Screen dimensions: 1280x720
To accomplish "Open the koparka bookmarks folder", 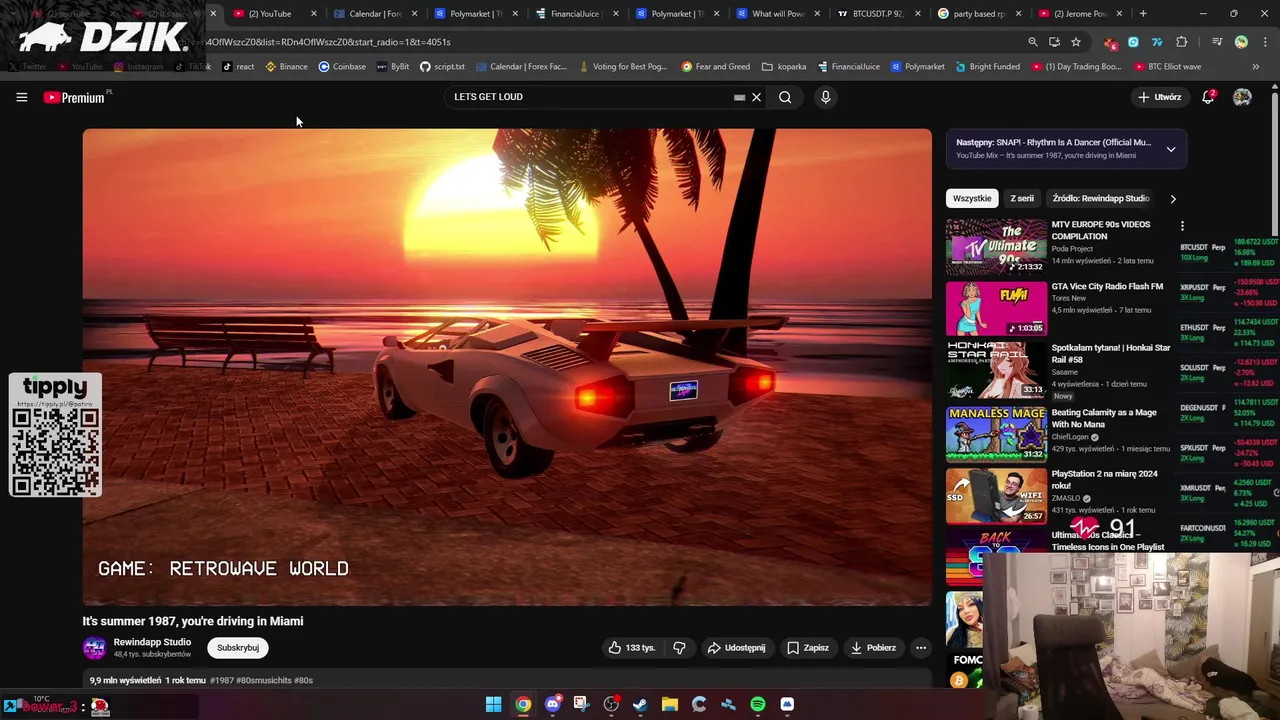I will click(784, 66).
